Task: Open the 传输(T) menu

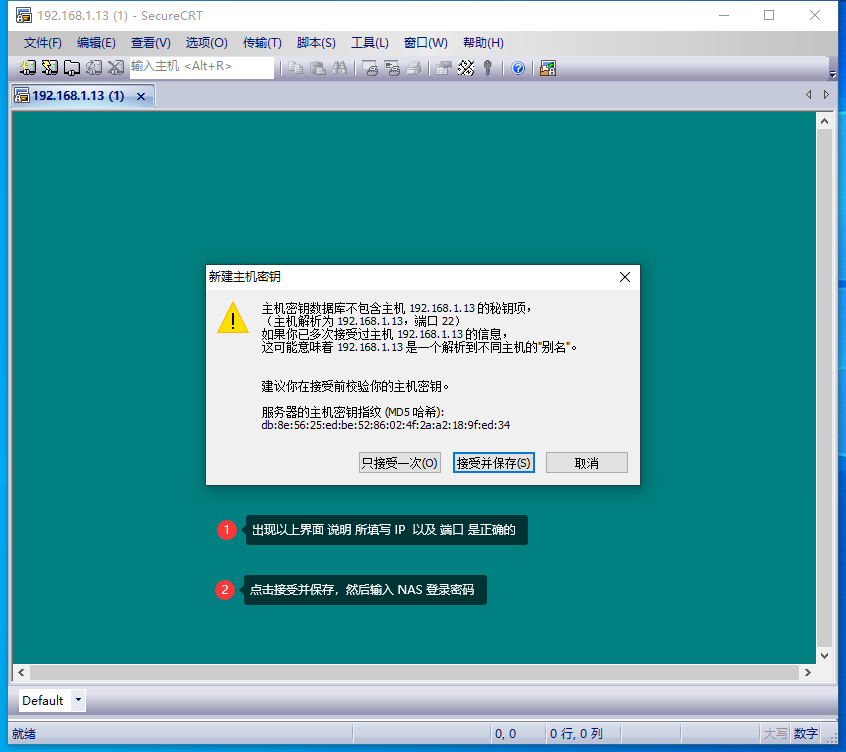Action: pos(262,43)
